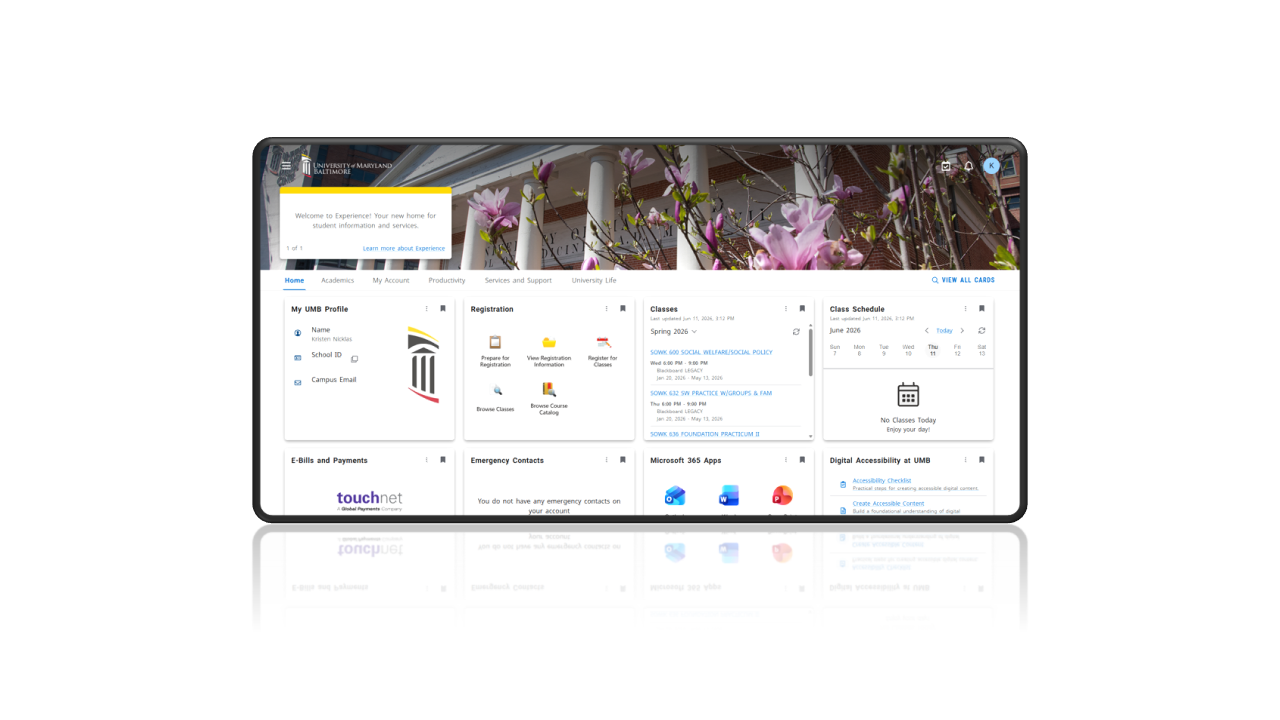Click Register for Classes calendar icon
The width and height of the screenshot is (1280, 720).
pos(603,343)
